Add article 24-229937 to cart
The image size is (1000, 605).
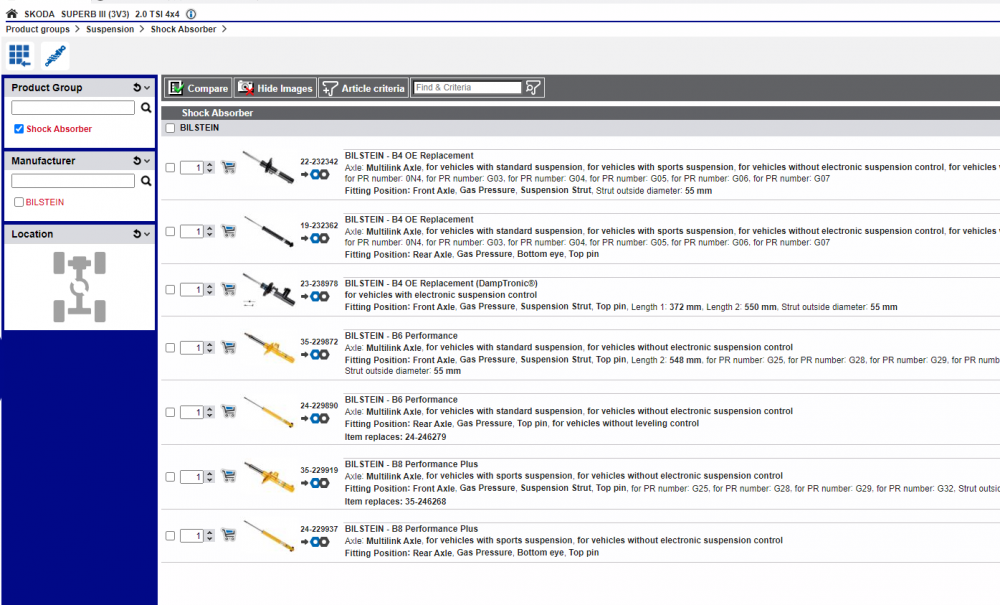tap(228, 536)
